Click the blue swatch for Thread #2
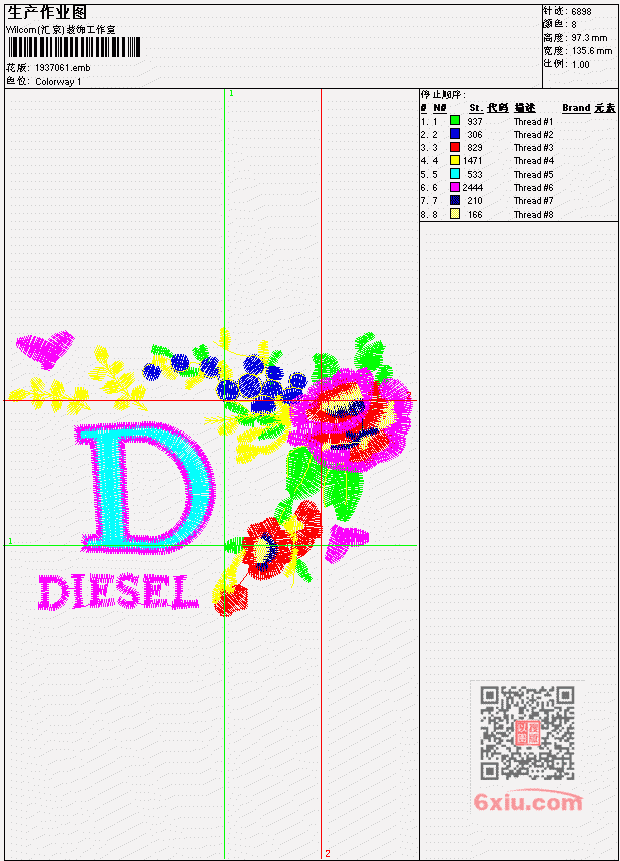 455,133
